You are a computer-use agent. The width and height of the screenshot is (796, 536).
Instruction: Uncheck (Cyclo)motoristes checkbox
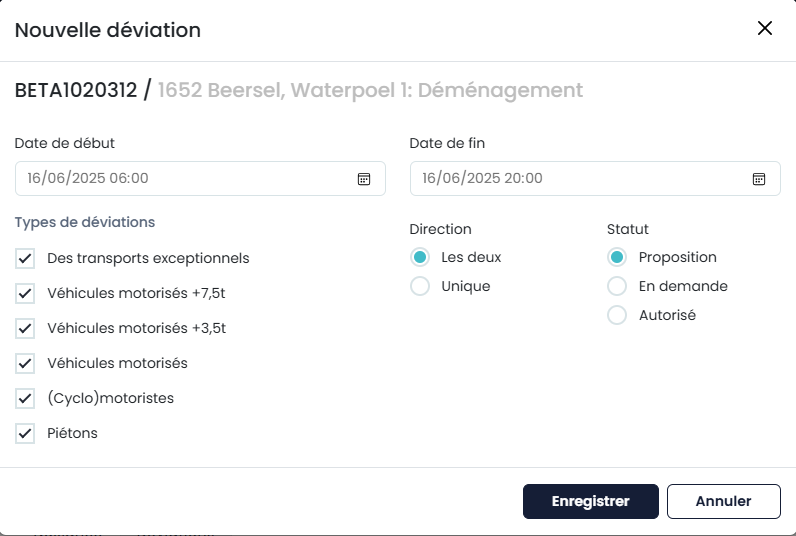coord(25,398)
